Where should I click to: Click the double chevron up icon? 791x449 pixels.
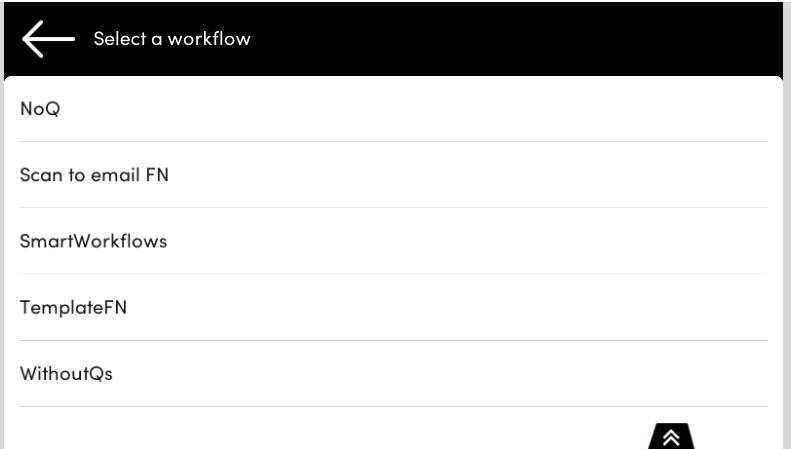click(672, 436)
